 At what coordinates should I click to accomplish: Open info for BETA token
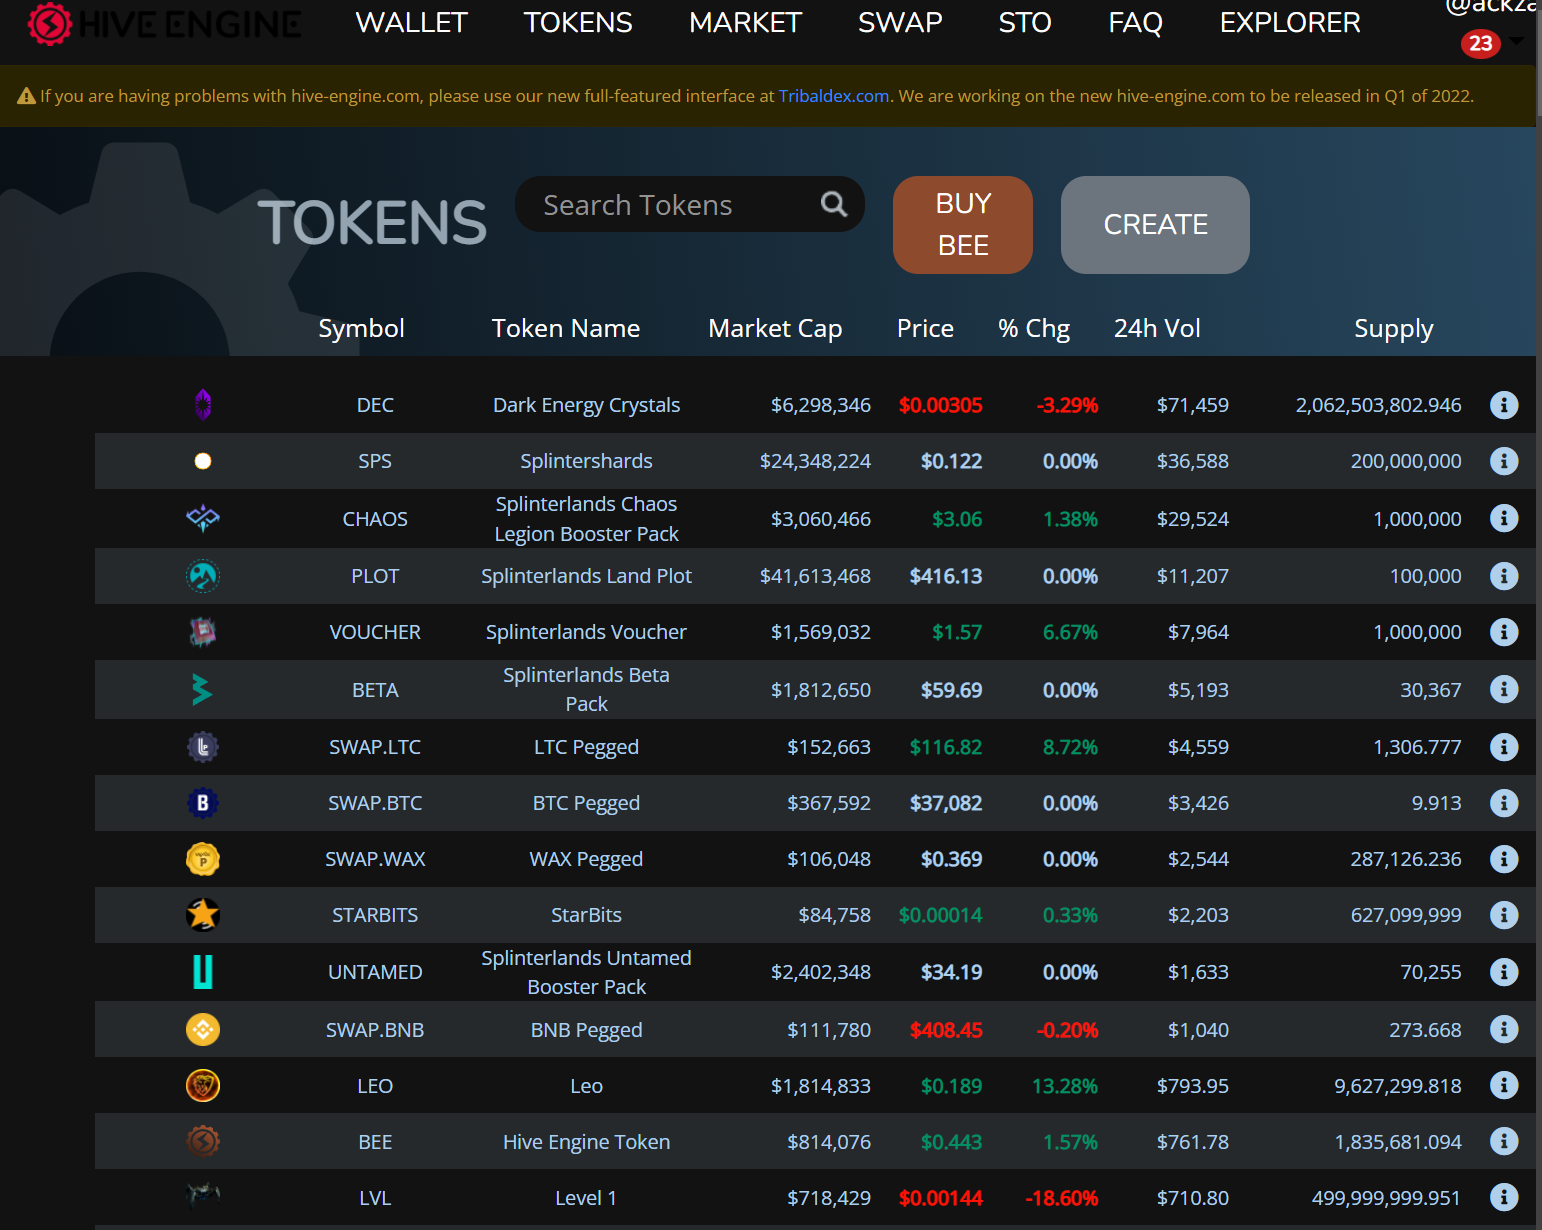pos(1503,689)
